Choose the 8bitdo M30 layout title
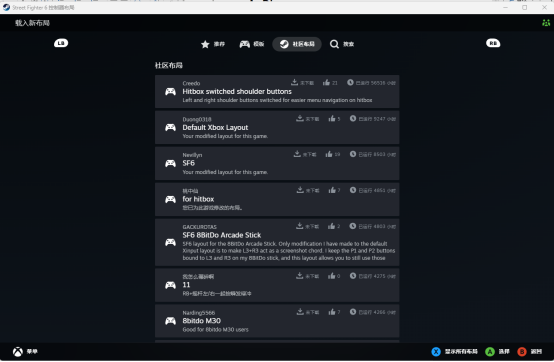The image size is (554, 362). click(201, 321)
